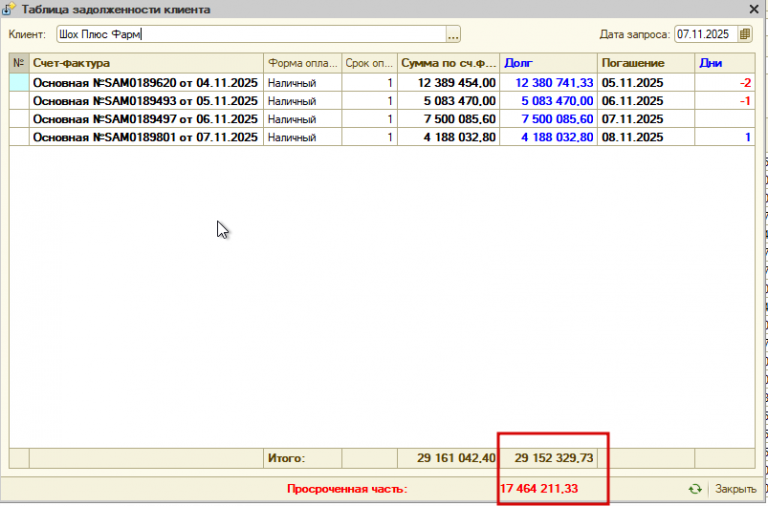
Task: Click the overdue amount 17 464 211,33
Action: (539, 489)
